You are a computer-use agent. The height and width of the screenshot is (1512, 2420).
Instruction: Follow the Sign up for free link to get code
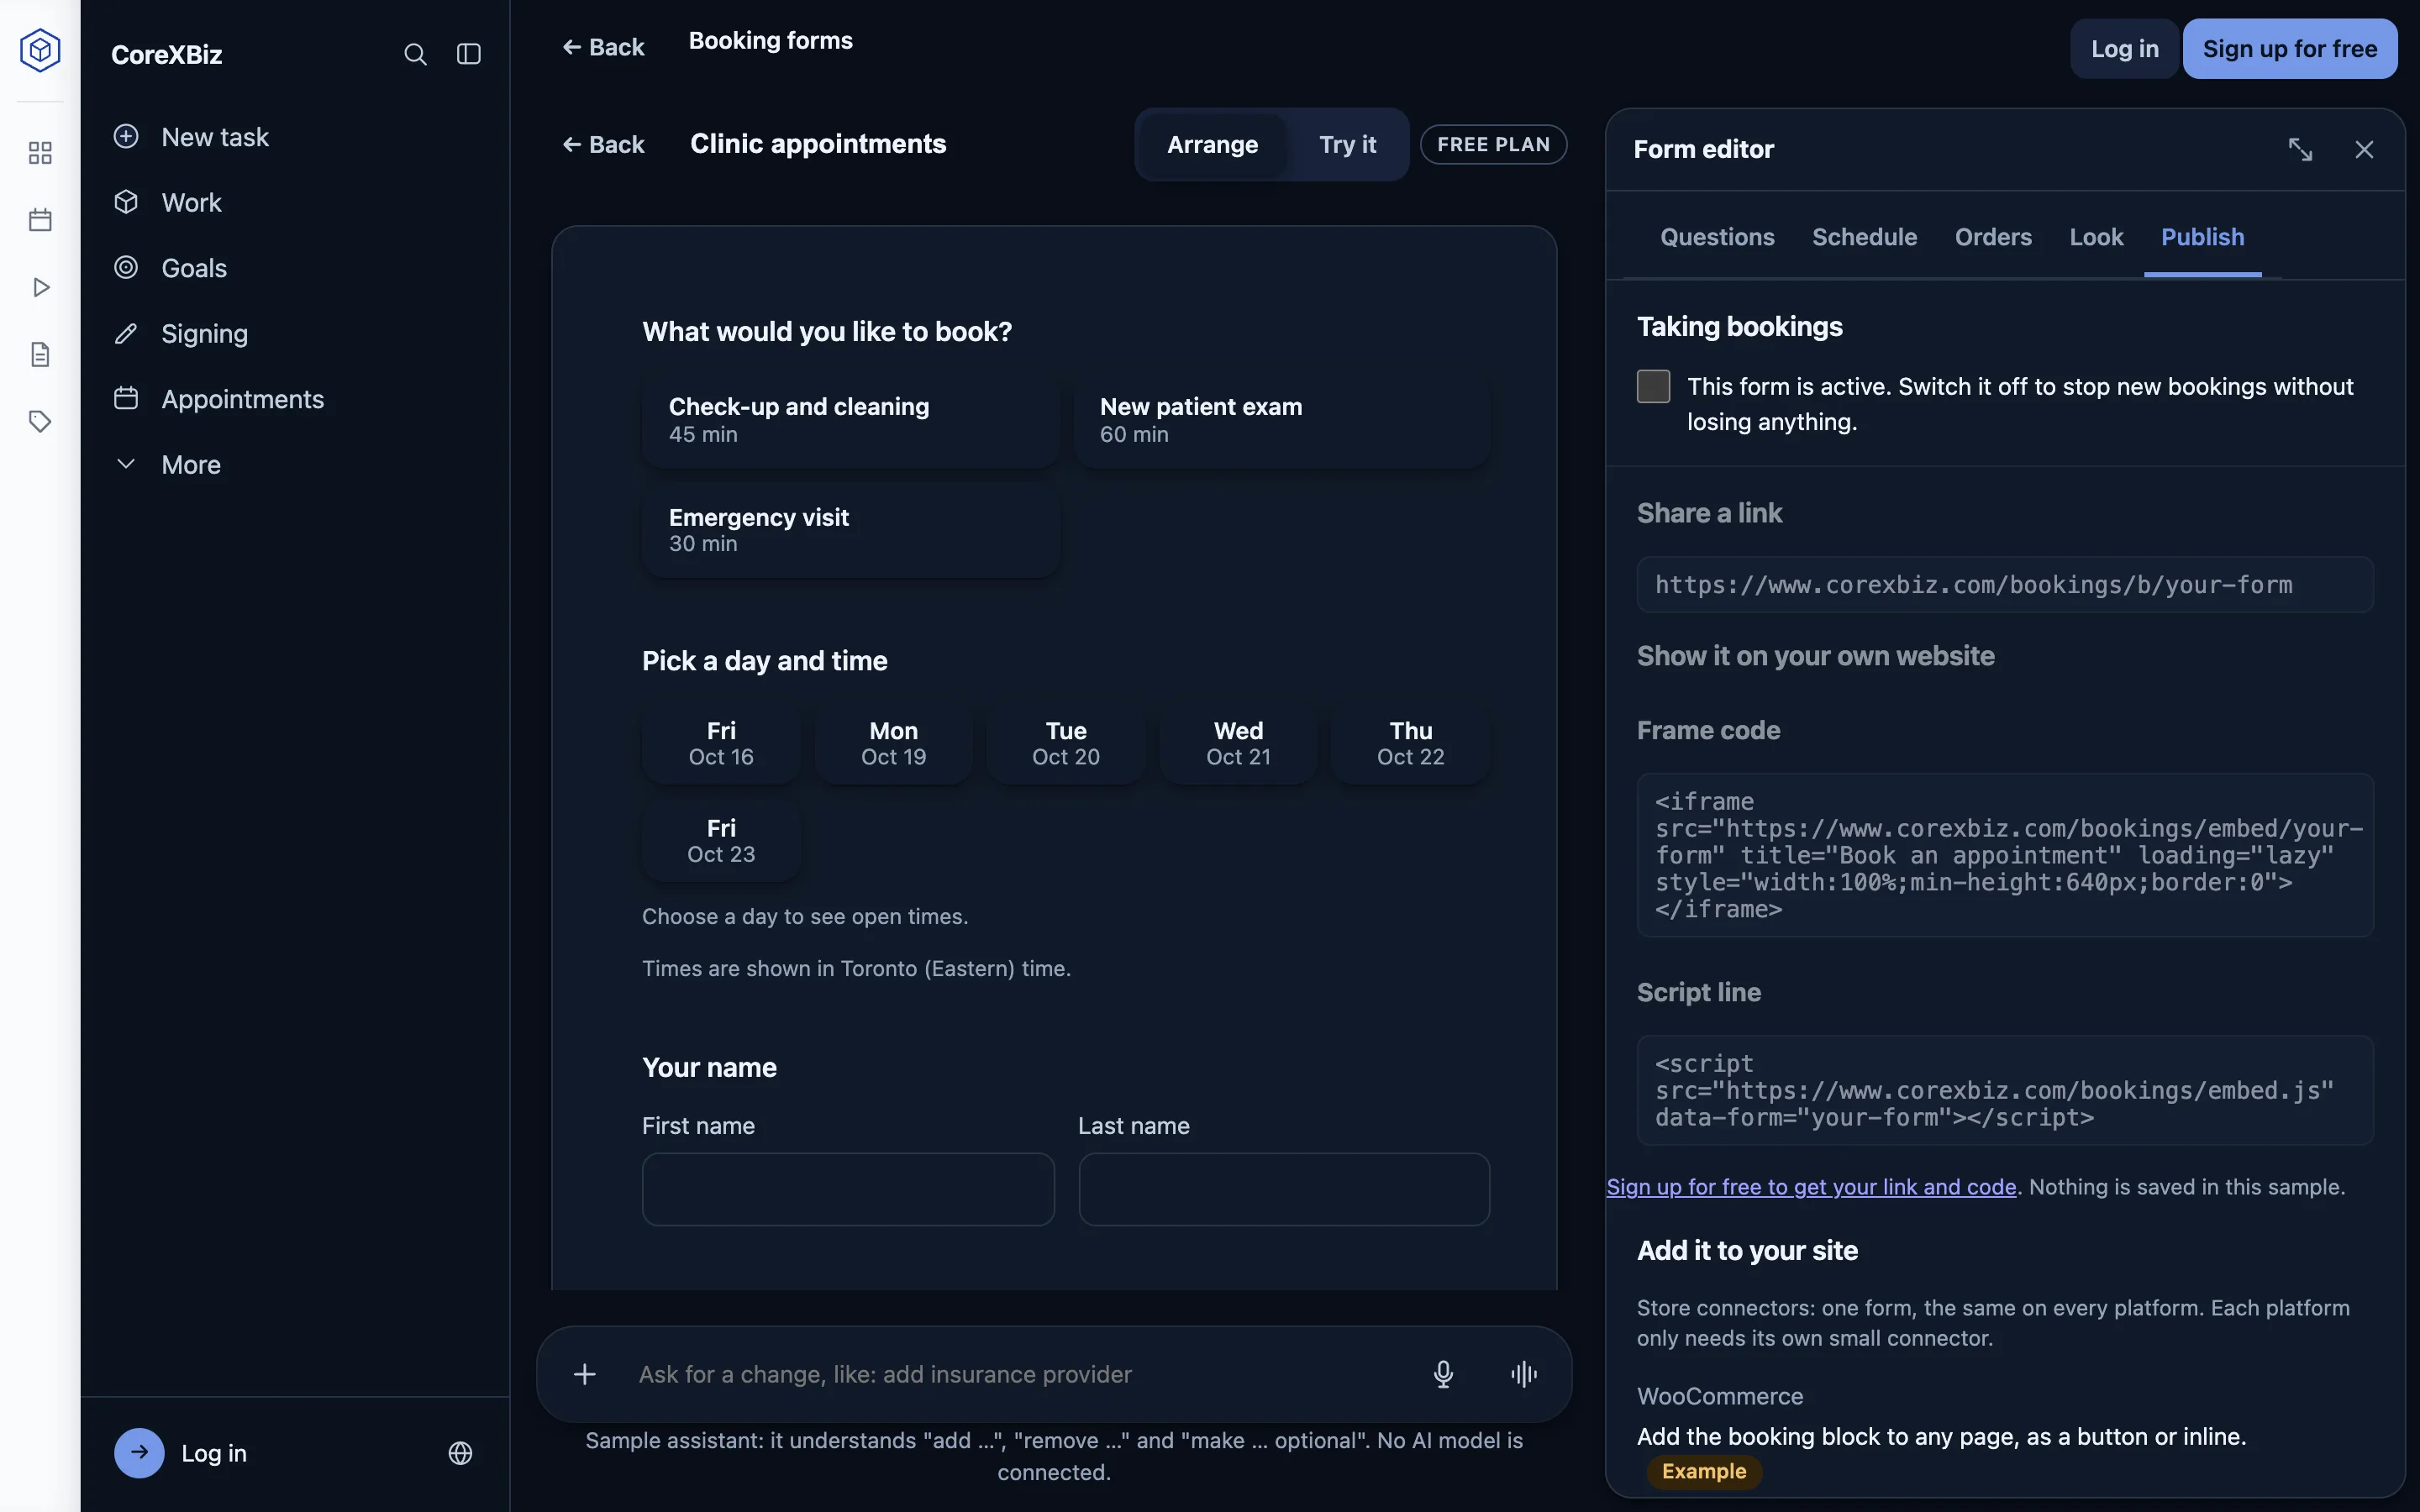point(1811,1187)
